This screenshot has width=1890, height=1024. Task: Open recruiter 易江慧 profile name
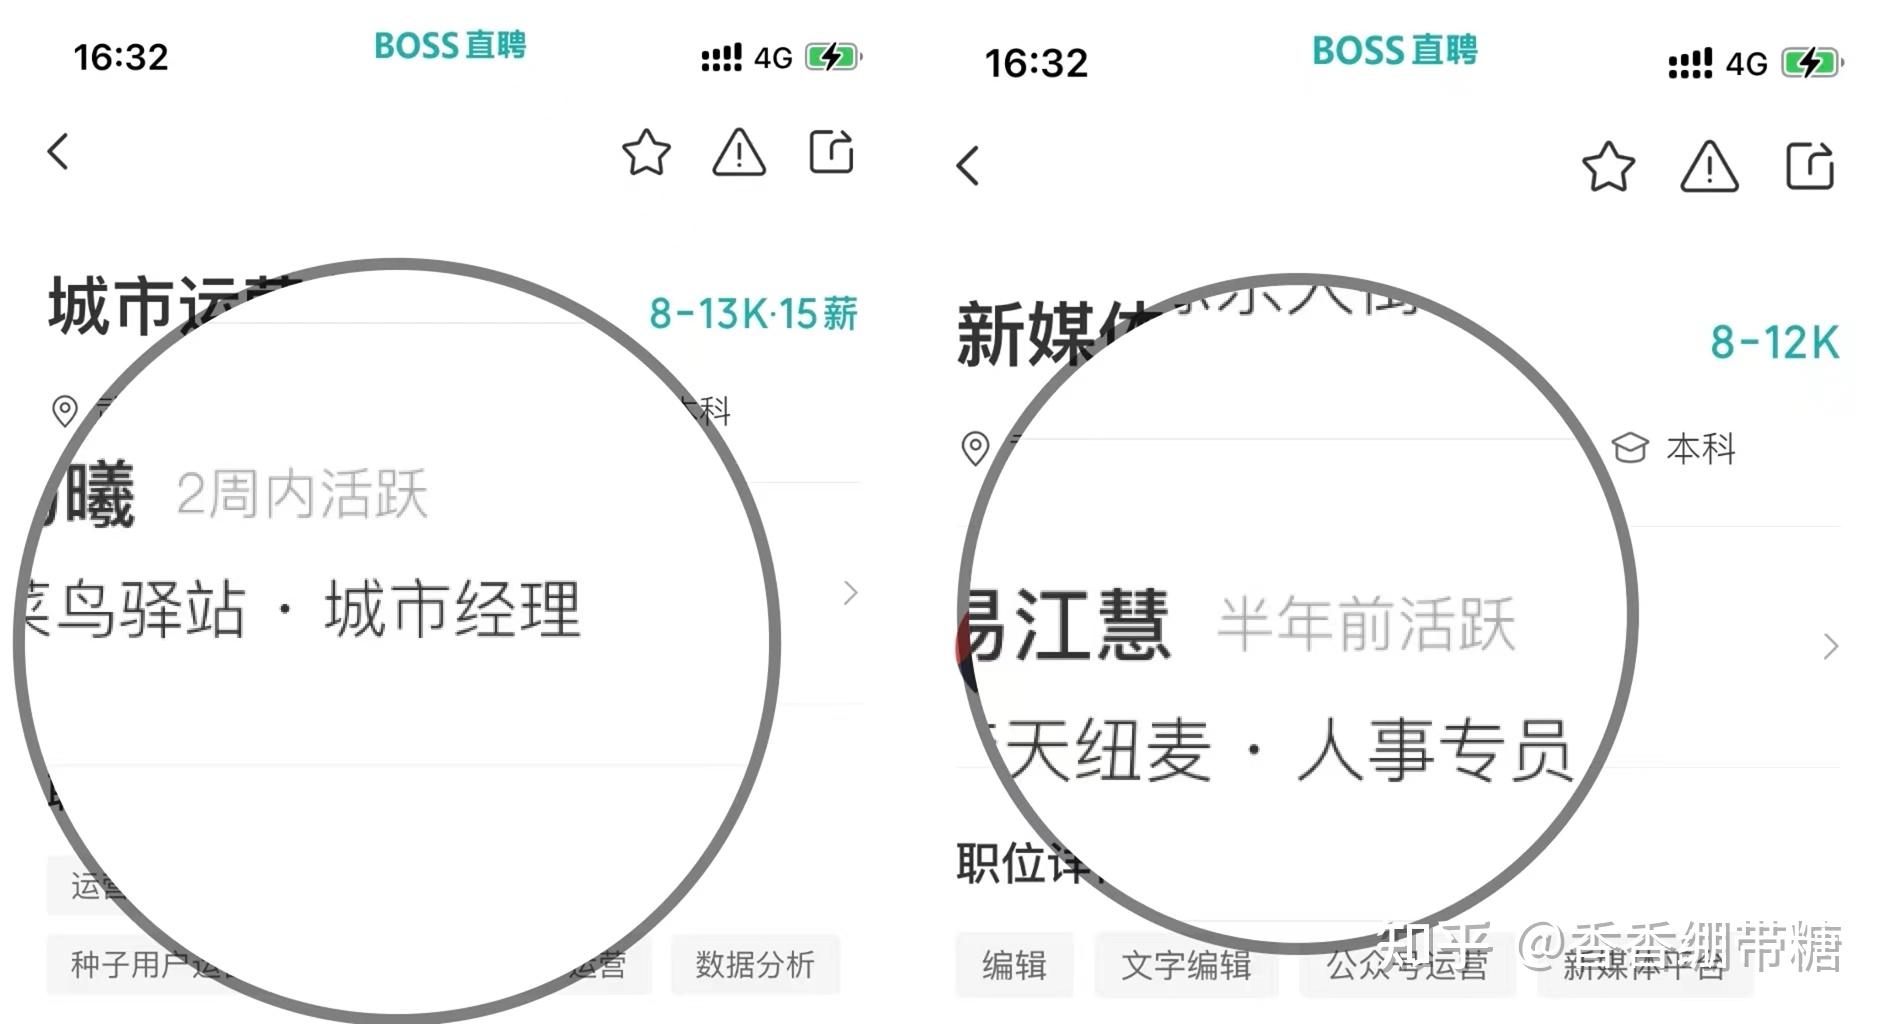pyautogui.click(x=1066, y=625)
